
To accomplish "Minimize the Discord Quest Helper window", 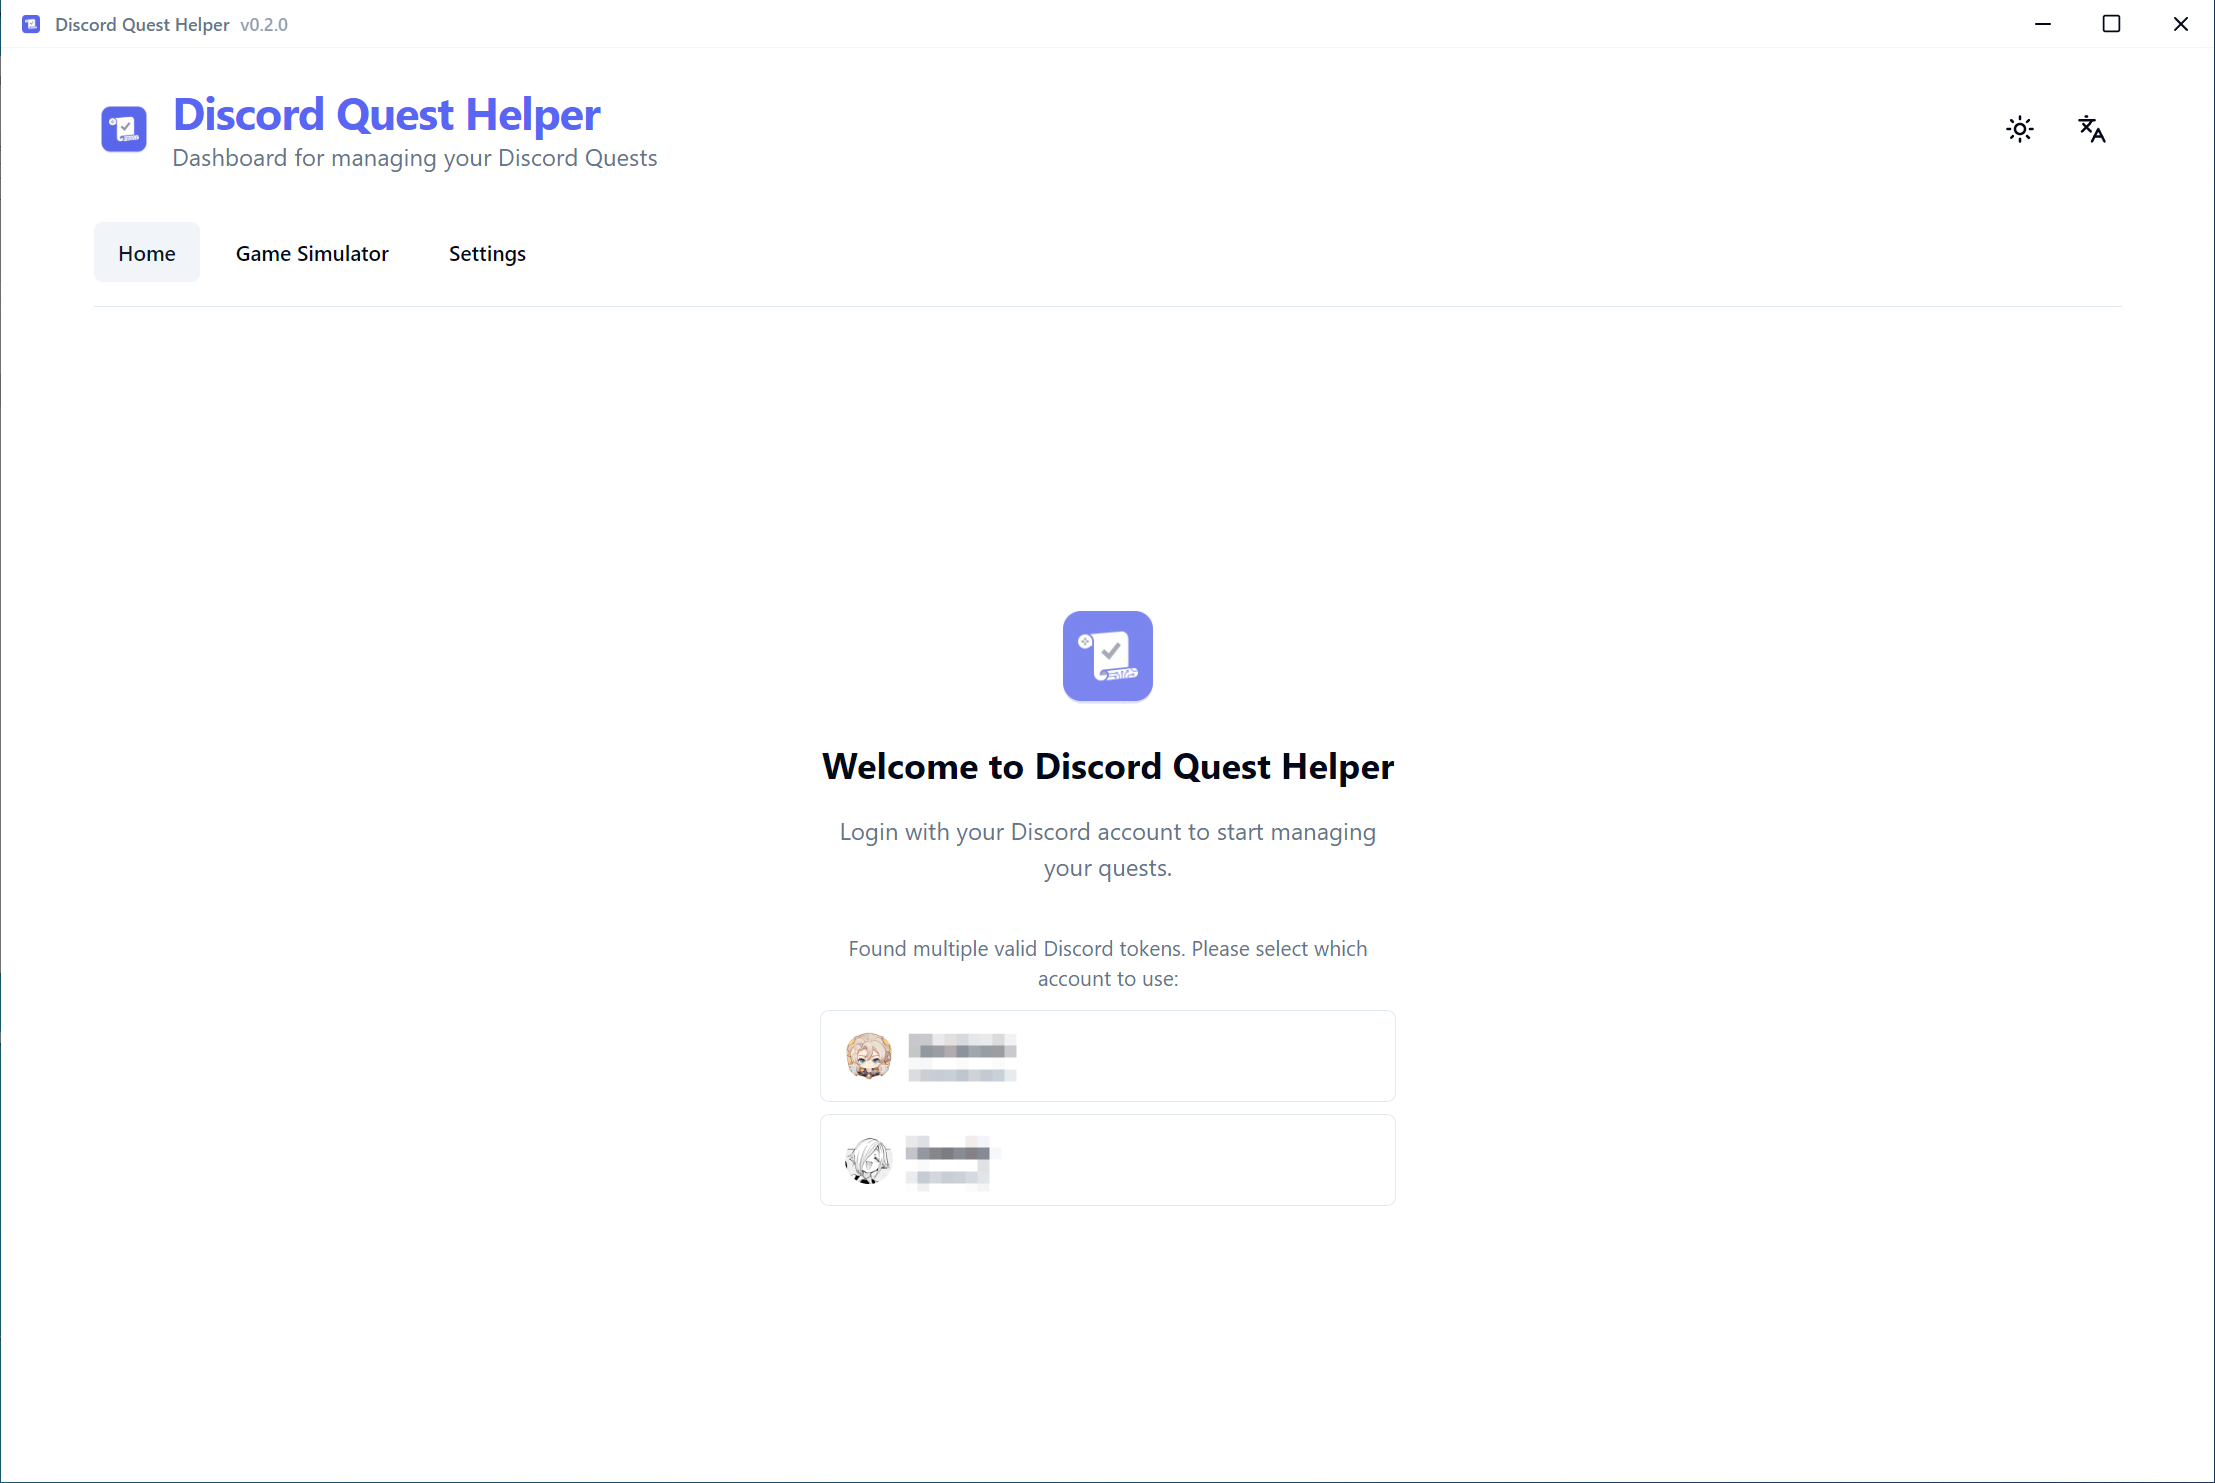I will click(x=2043, y=23).
